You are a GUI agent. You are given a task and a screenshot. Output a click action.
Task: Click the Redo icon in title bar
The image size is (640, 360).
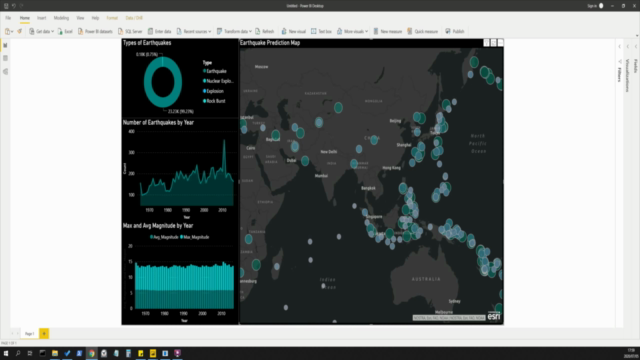(21, 6)
